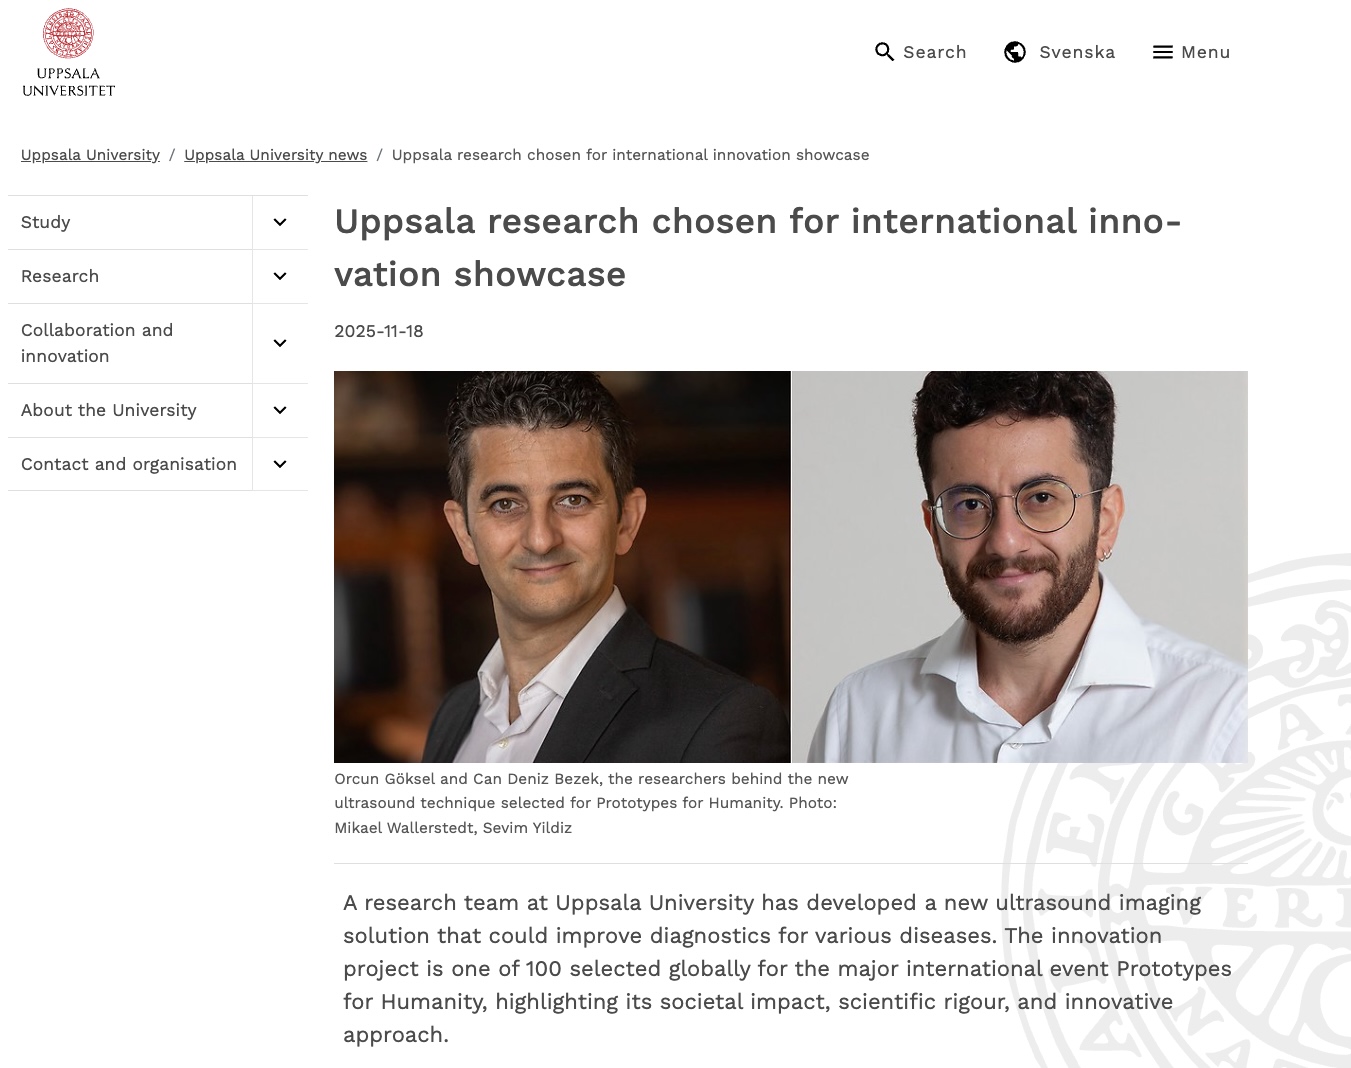This screenshot has height=1068, width=1351.
Task: Click current page breadcrumb text
Action: point(630,155)
